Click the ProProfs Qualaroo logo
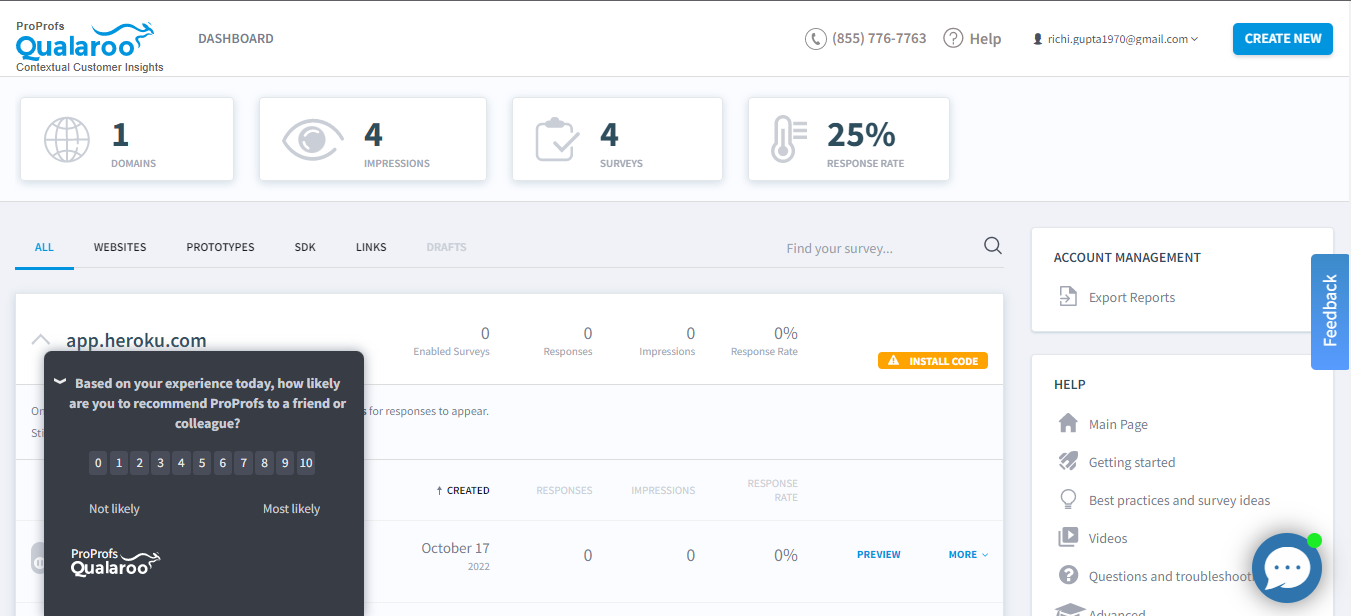The image size is (1351, 616). (90, 46)
